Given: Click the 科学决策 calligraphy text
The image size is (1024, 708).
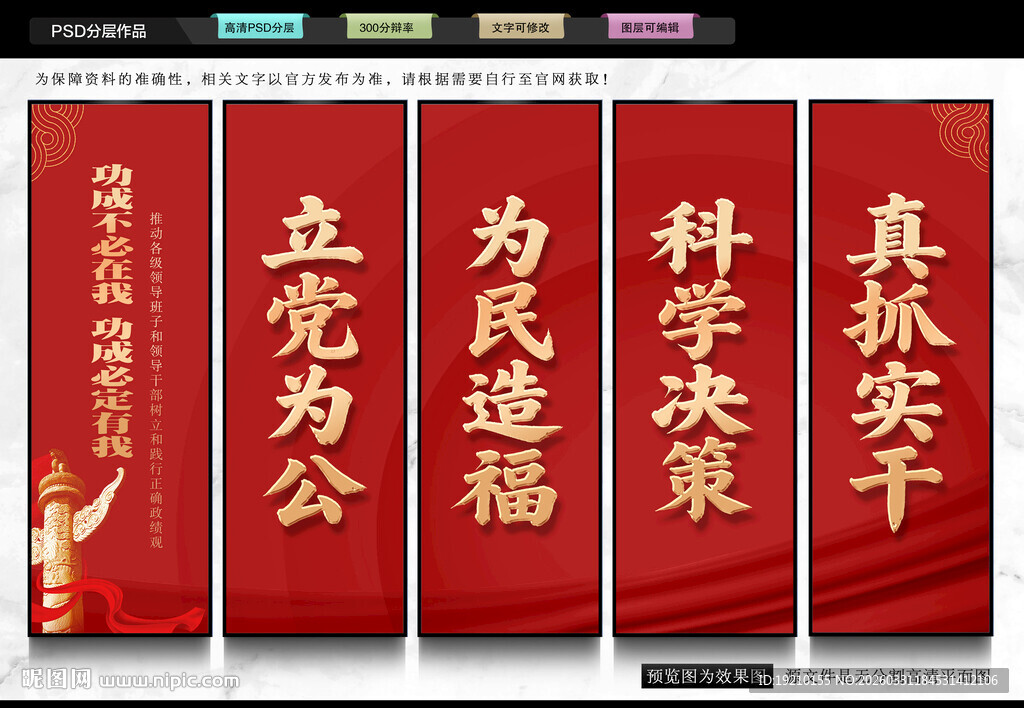Looking at the screenshot, I should (x=702, y=360).
